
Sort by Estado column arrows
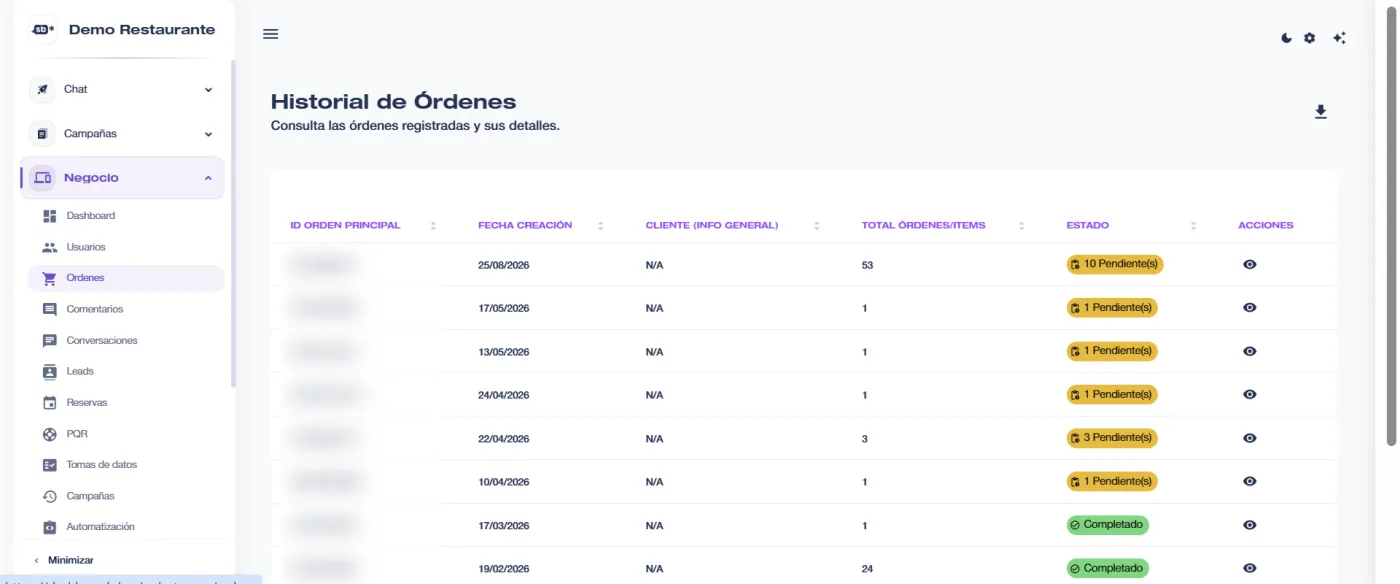(x=1193, y=226)
